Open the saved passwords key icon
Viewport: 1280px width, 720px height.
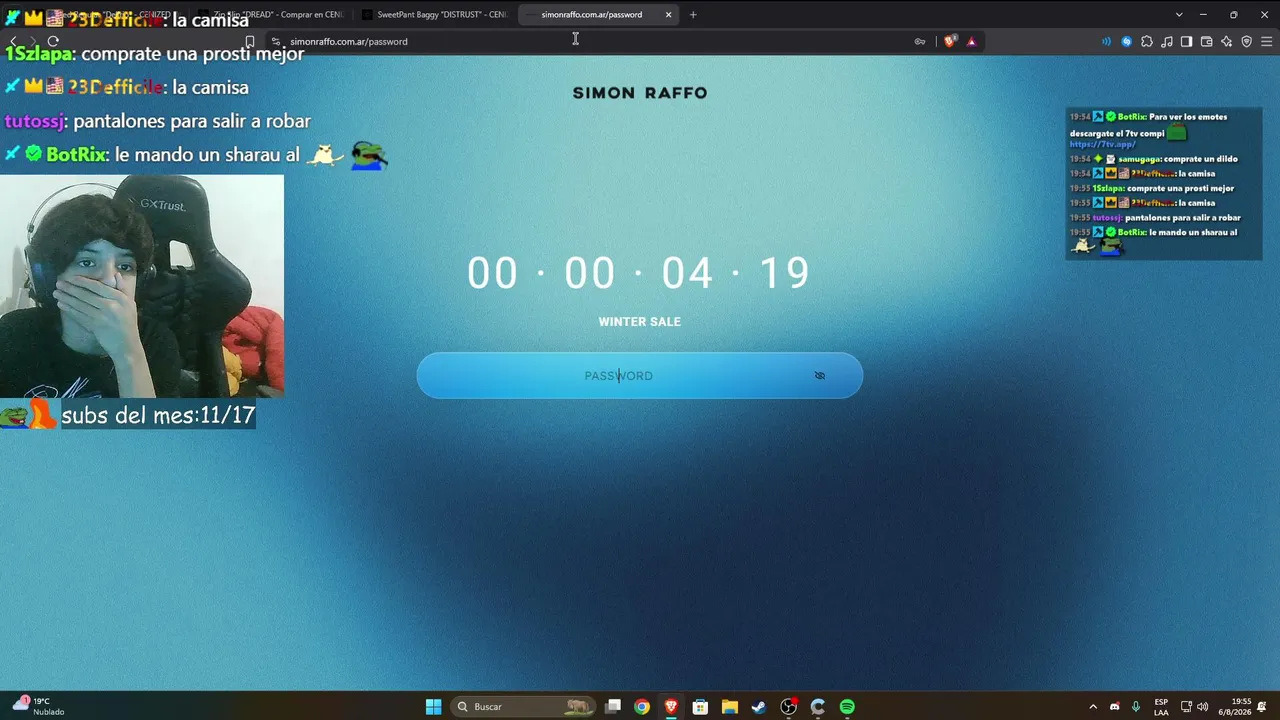point(920,42)
